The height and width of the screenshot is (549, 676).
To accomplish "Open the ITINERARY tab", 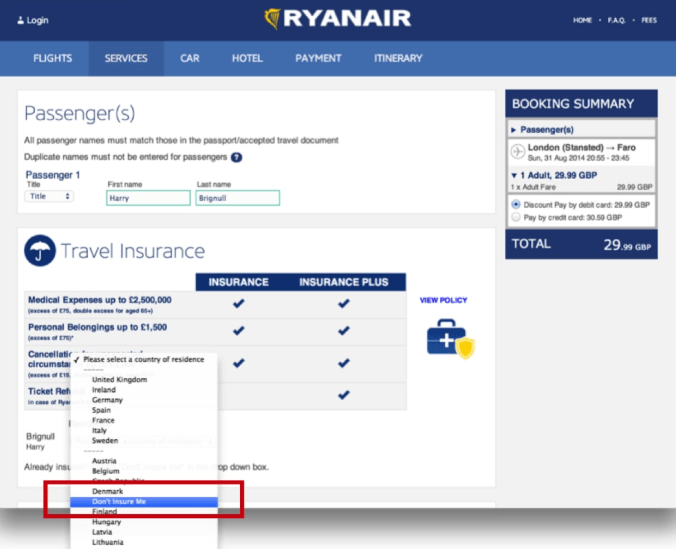I will pos(398,58).
